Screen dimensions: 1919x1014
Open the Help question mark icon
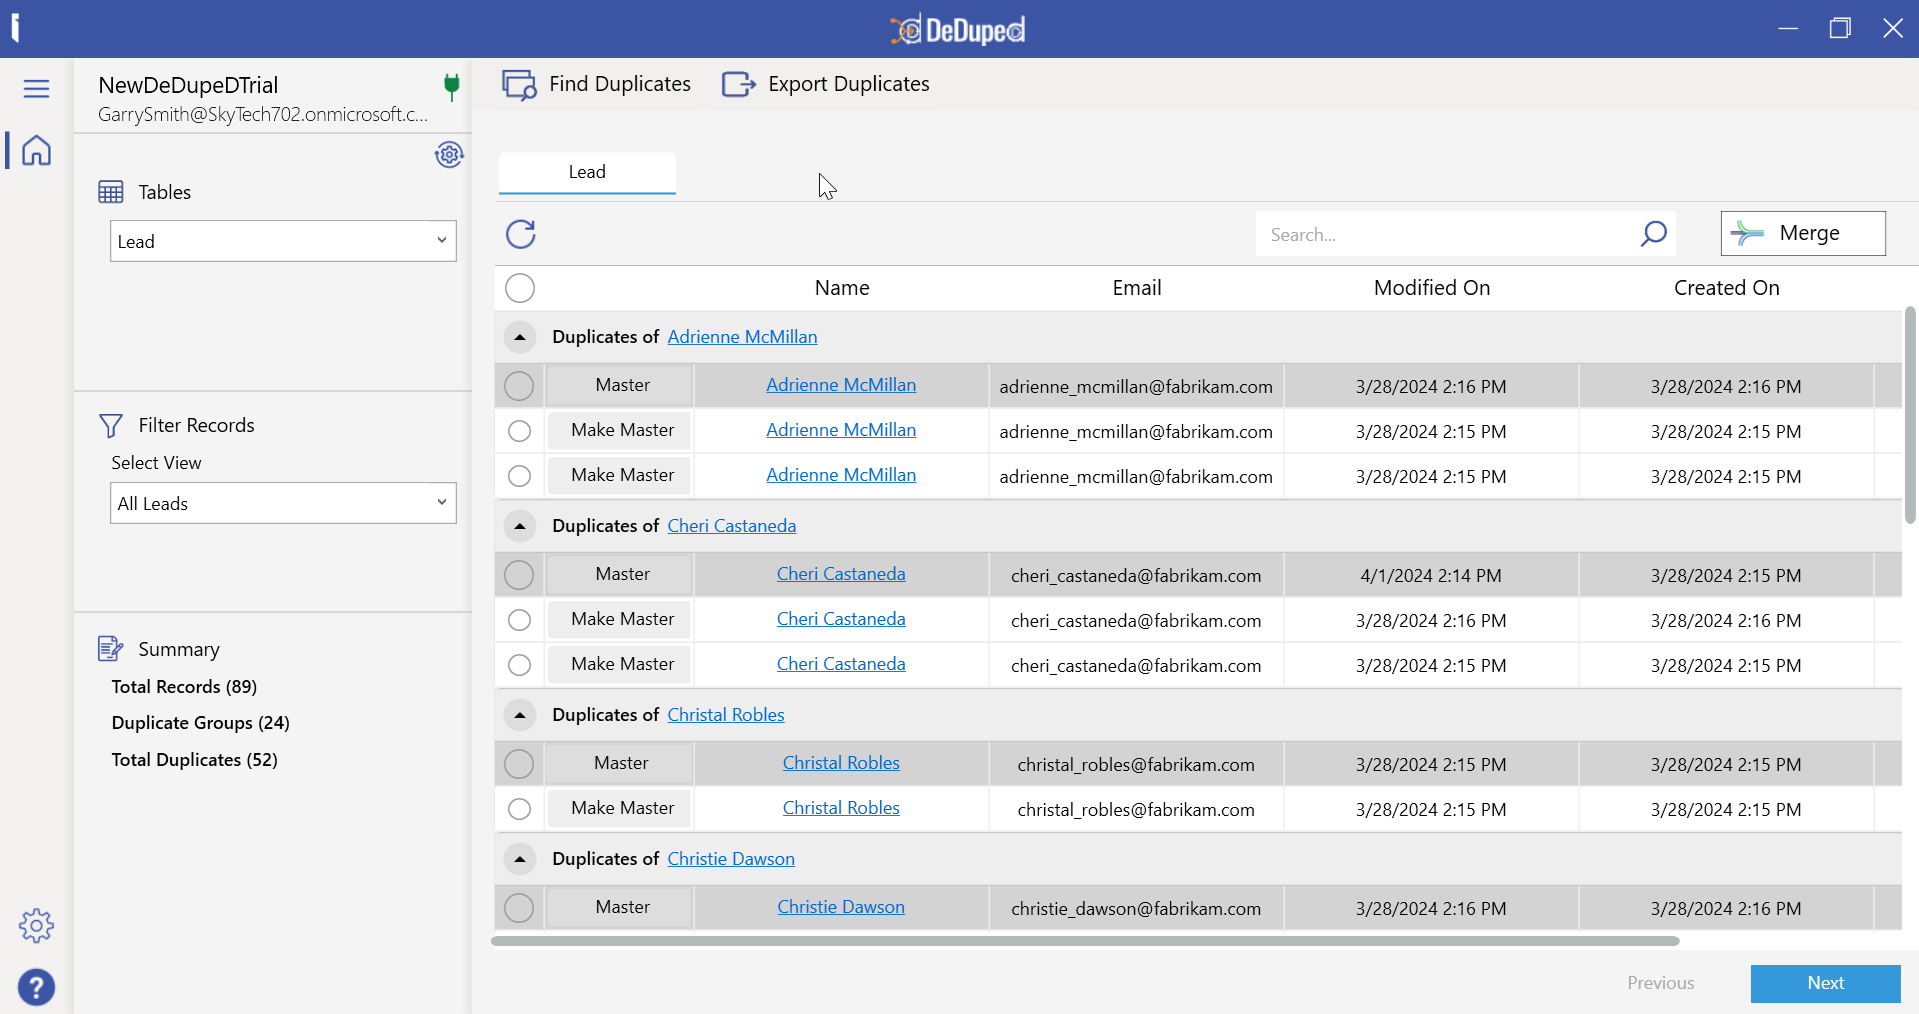click(x=36, y=988)
